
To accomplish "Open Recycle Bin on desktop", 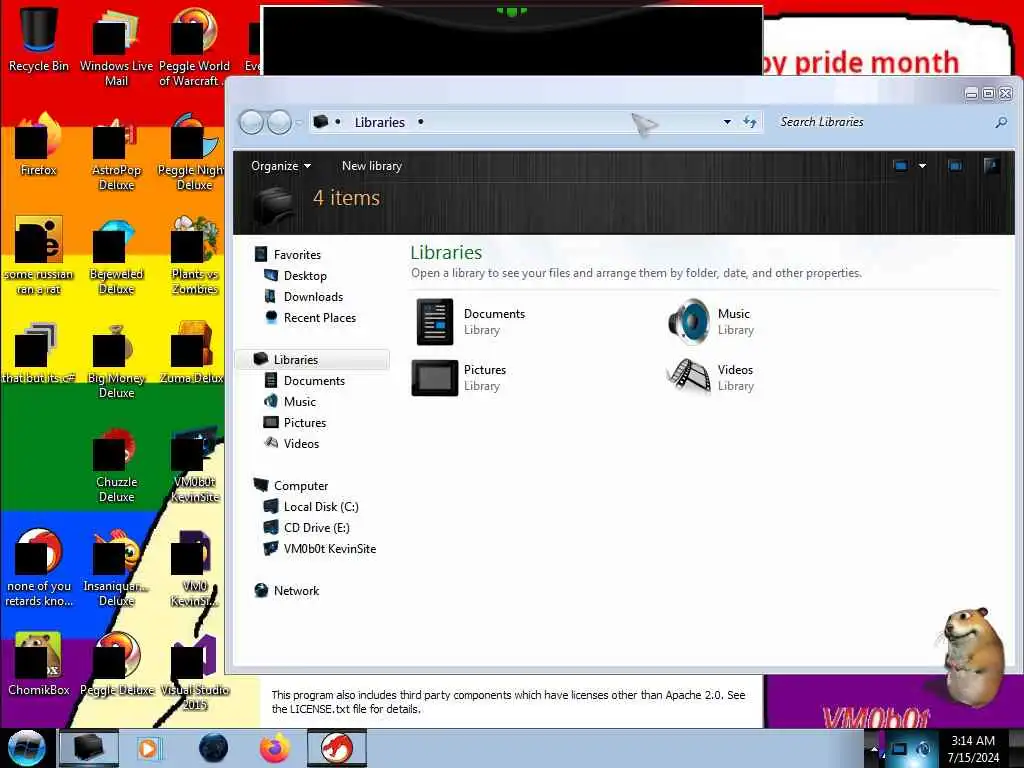I will (x=39, y=39).
